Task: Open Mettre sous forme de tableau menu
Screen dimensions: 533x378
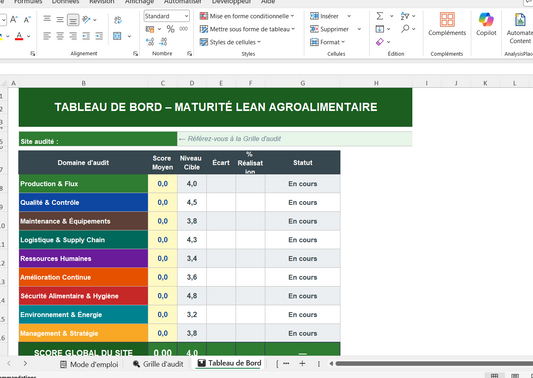Action: click(247, 29)
